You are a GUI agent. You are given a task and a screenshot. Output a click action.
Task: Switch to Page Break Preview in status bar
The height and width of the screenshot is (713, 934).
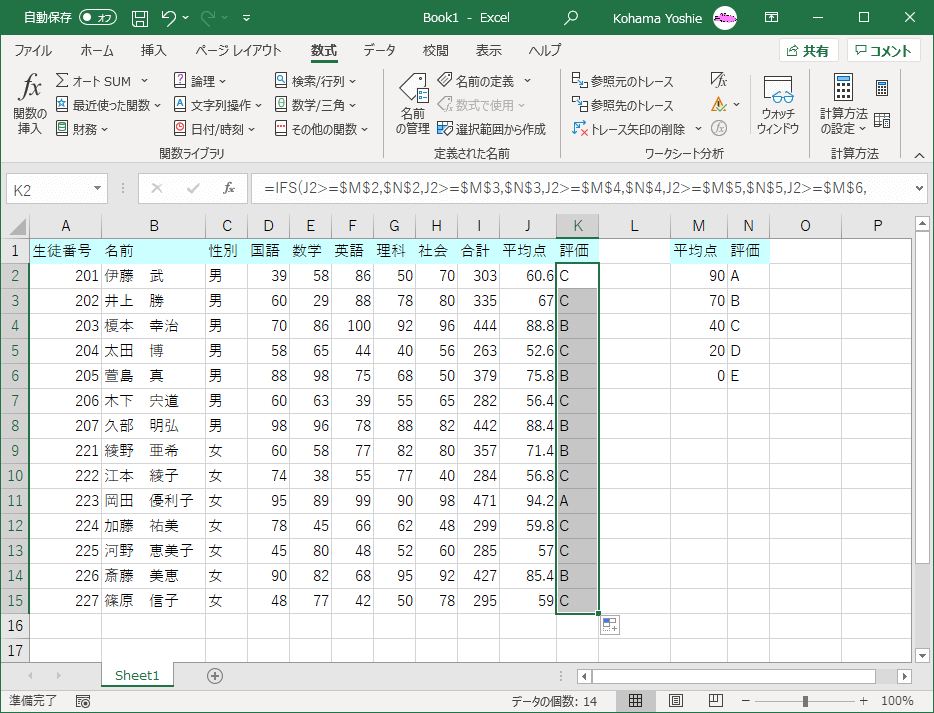pos(715,700)
